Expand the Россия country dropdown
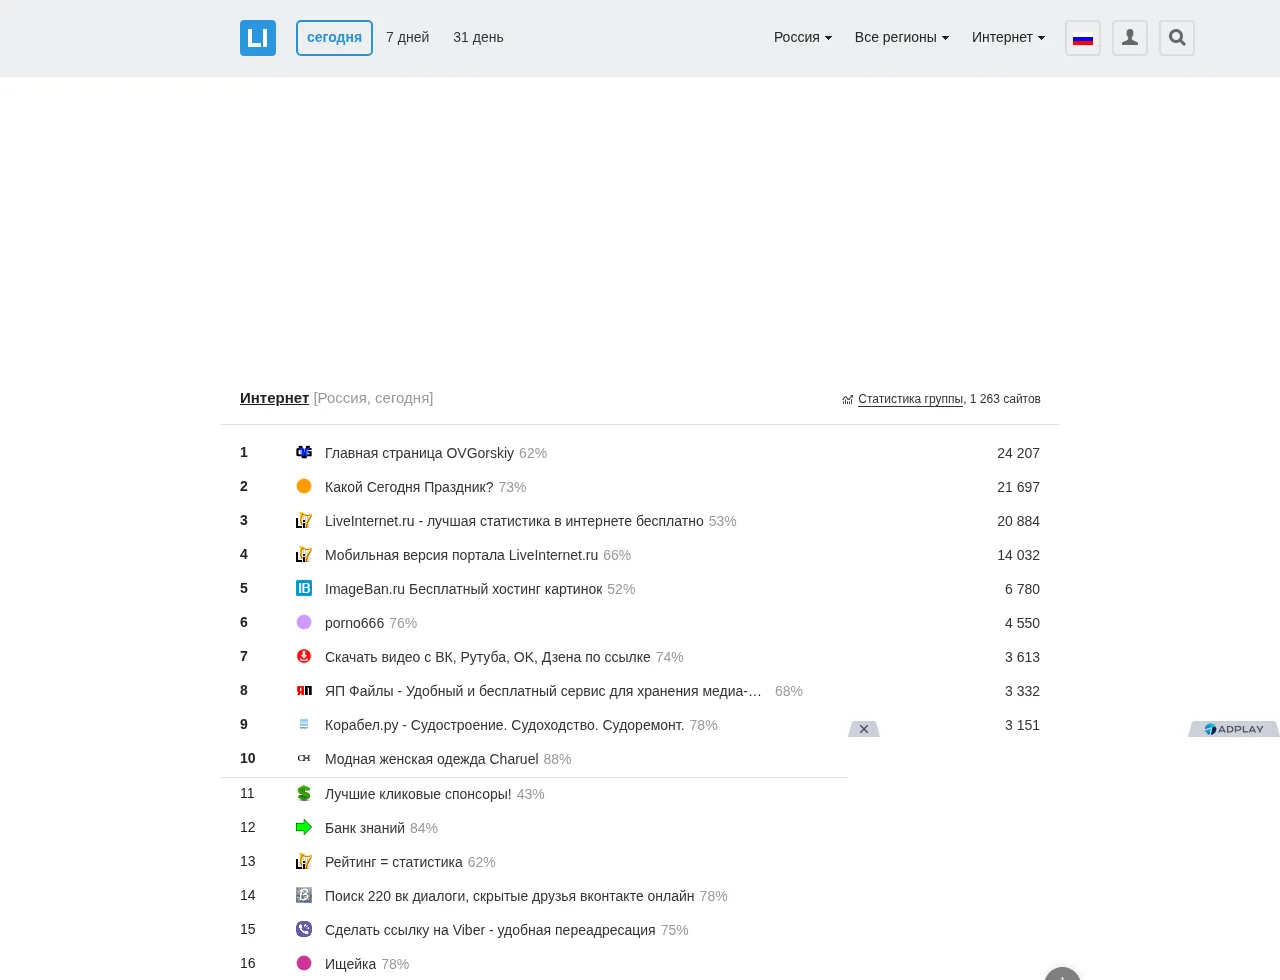Screen dimensions: 1280x980 pyautogui.click(x=803, y=37)
